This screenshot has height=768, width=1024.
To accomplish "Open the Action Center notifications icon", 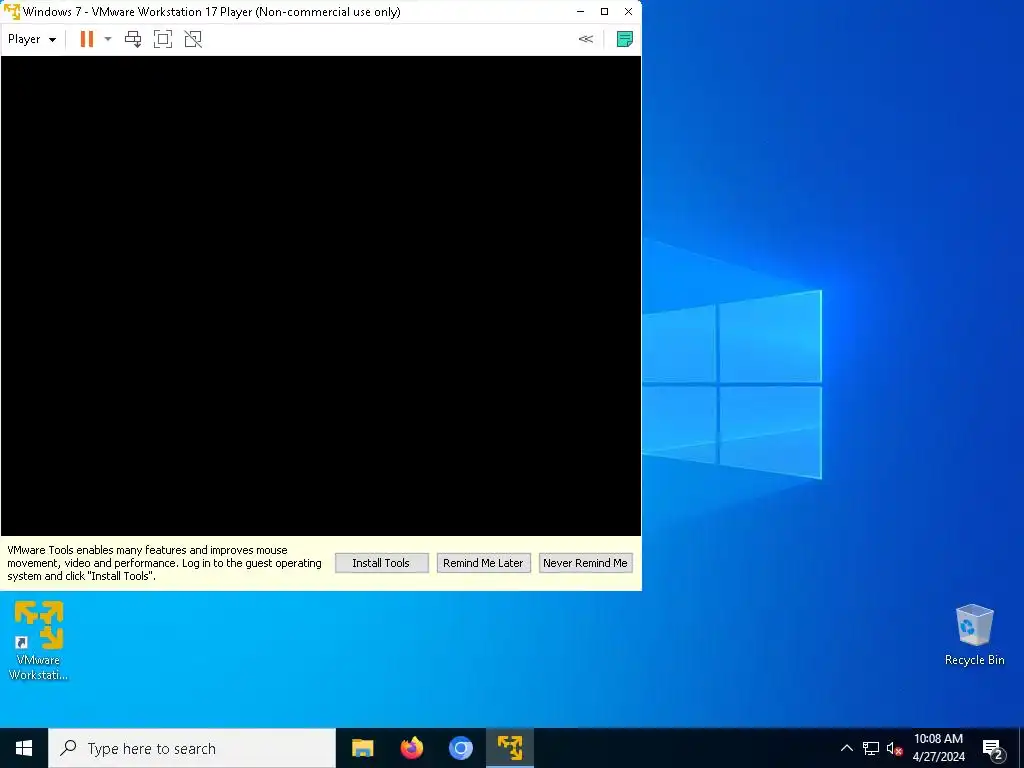I will (x=993, y=749).
